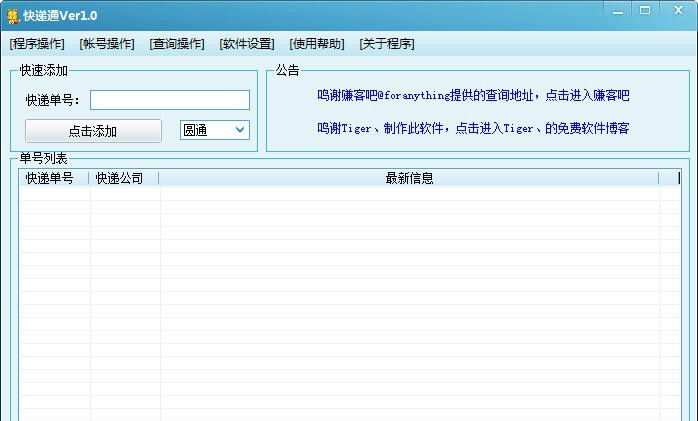
Task: Open the [使用帮助] menu
Action: 317,44
